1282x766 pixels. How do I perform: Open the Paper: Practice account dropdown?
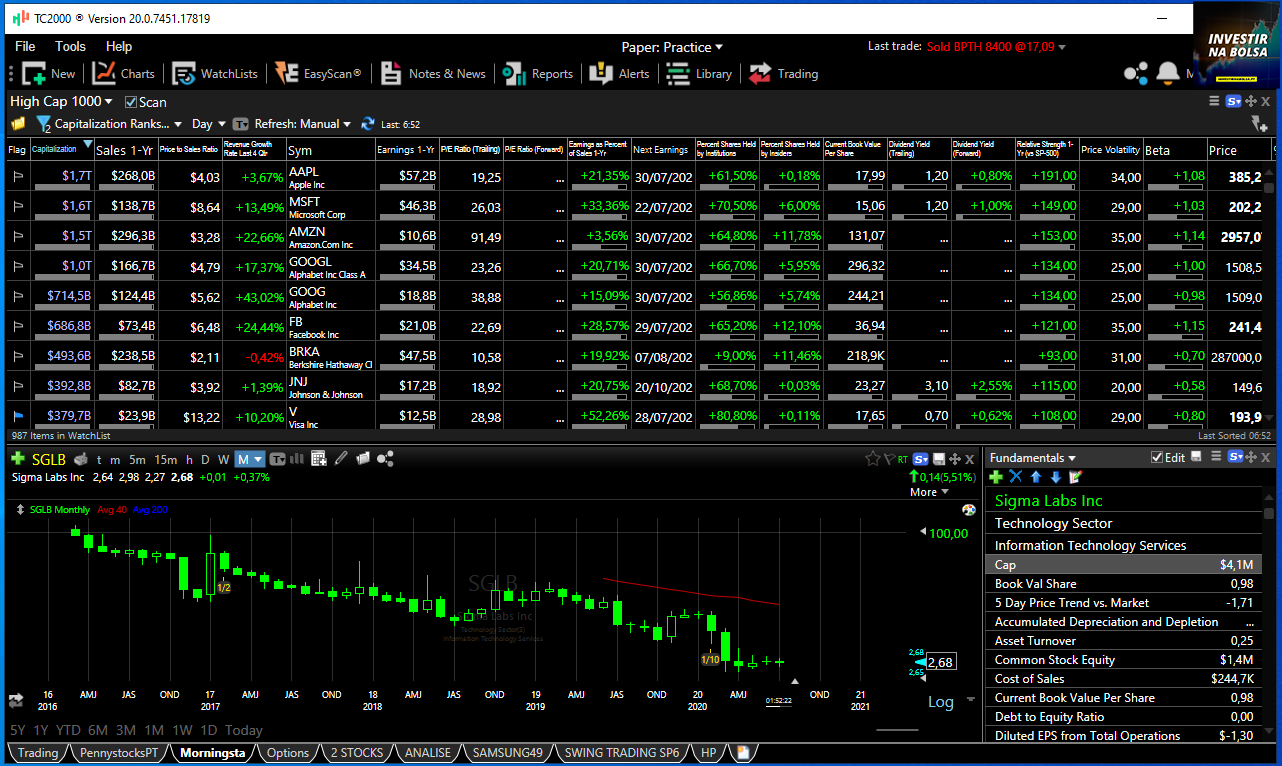point(671,47)
